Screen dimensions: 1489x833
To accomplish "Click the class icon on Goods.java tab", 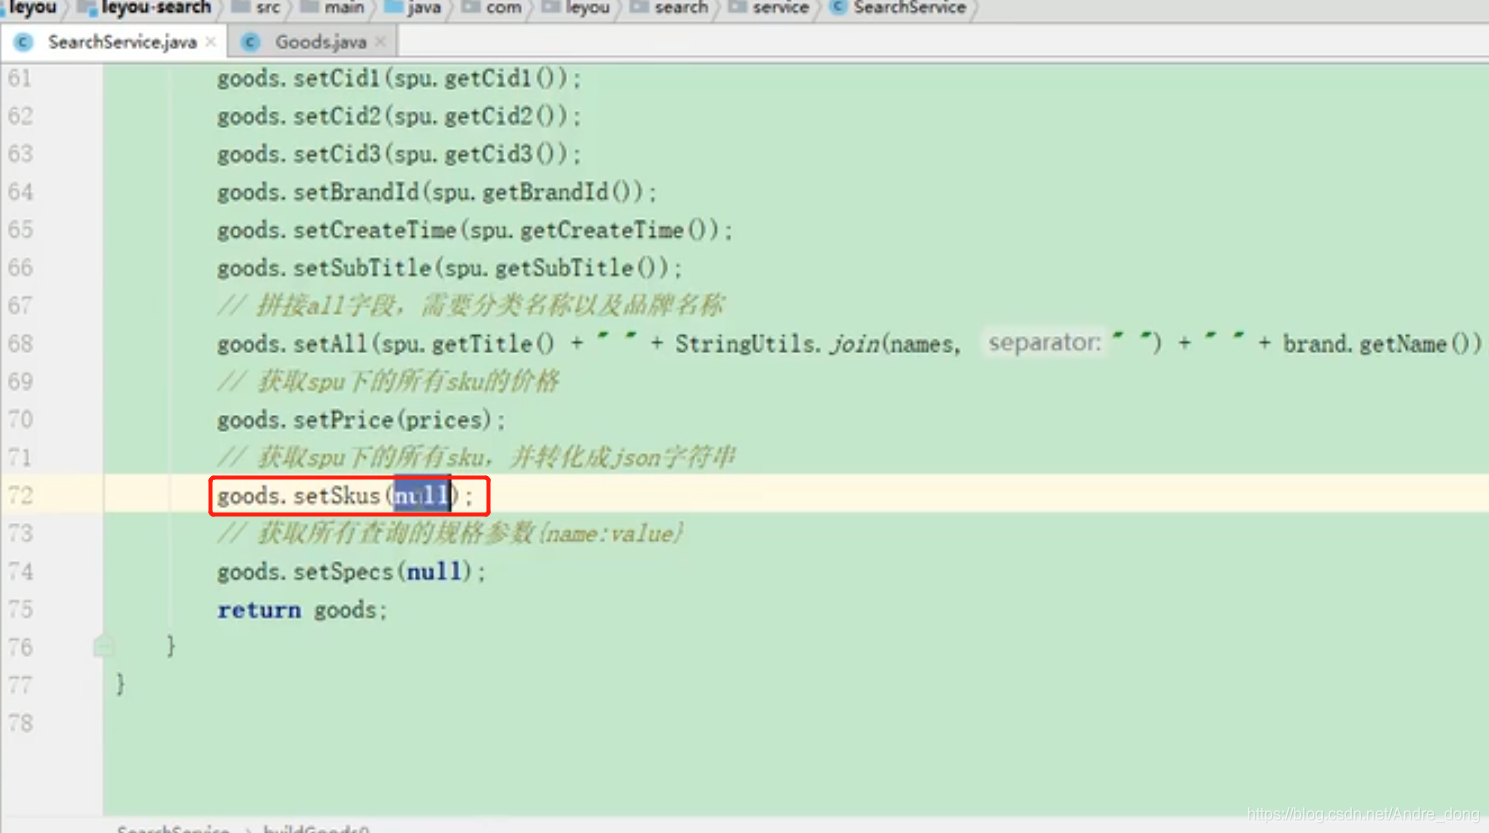I will click(x=251, y=42).
